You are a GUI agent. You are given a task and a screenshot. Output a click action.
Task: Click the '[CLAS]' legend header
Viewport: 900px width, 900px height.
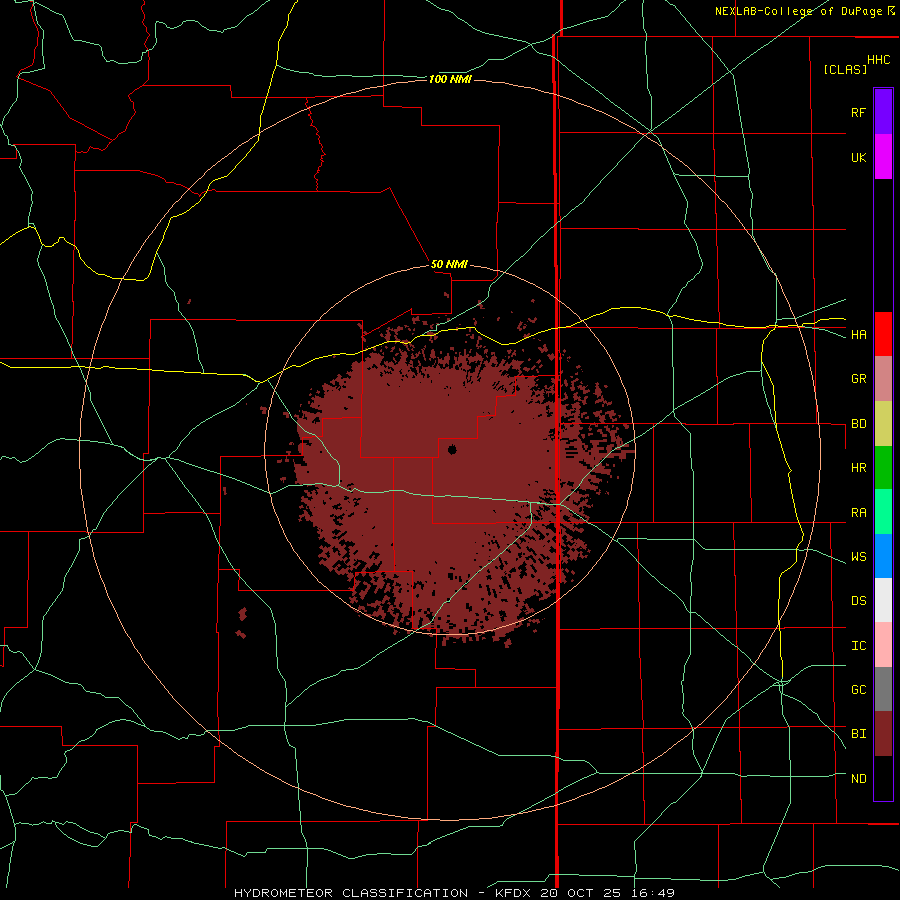(x=845, y=69)
